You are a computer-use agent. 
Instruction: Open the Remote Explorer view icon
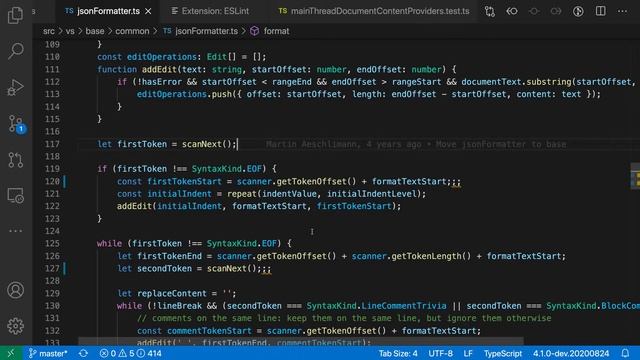[16, 196]
